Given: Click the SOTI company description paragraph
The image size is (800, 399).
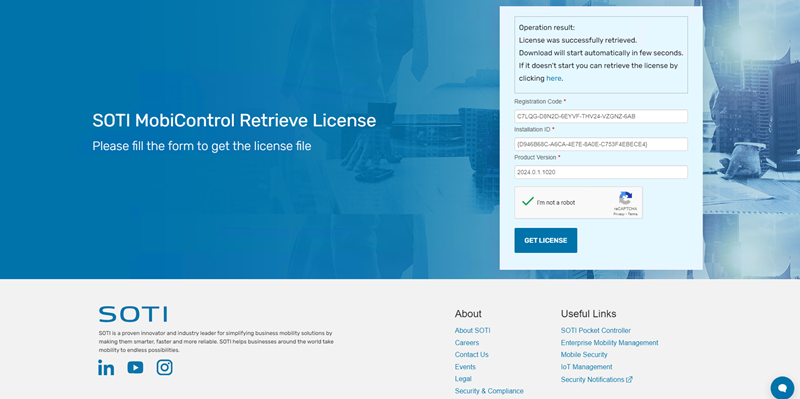Looking at the screenshot, I should tap(216, 341).
